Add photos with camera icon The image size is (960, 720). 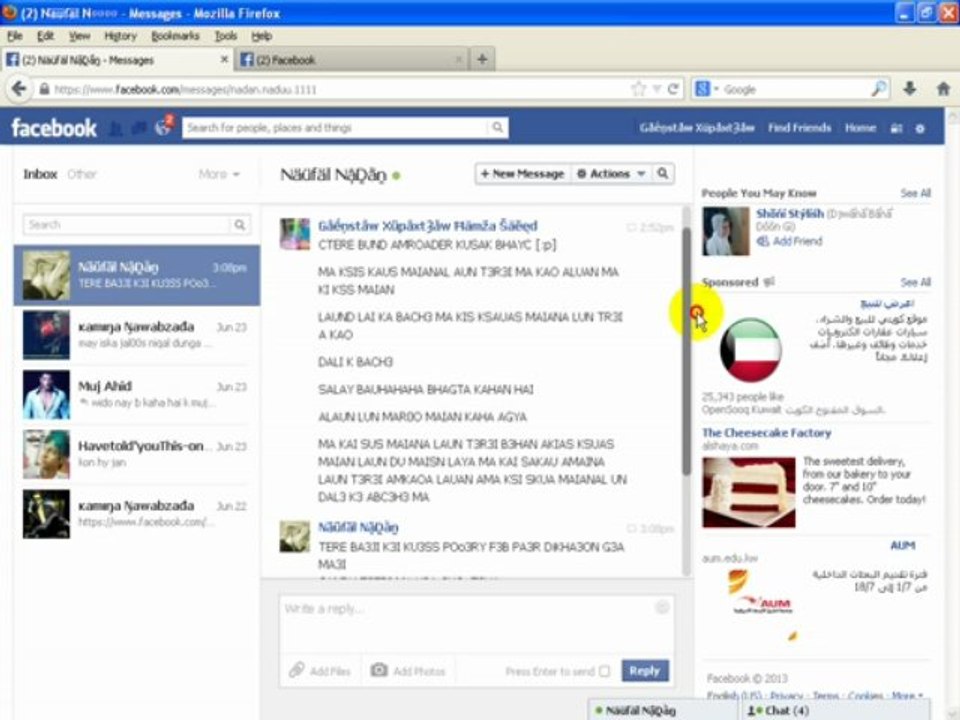coord(379,670)
